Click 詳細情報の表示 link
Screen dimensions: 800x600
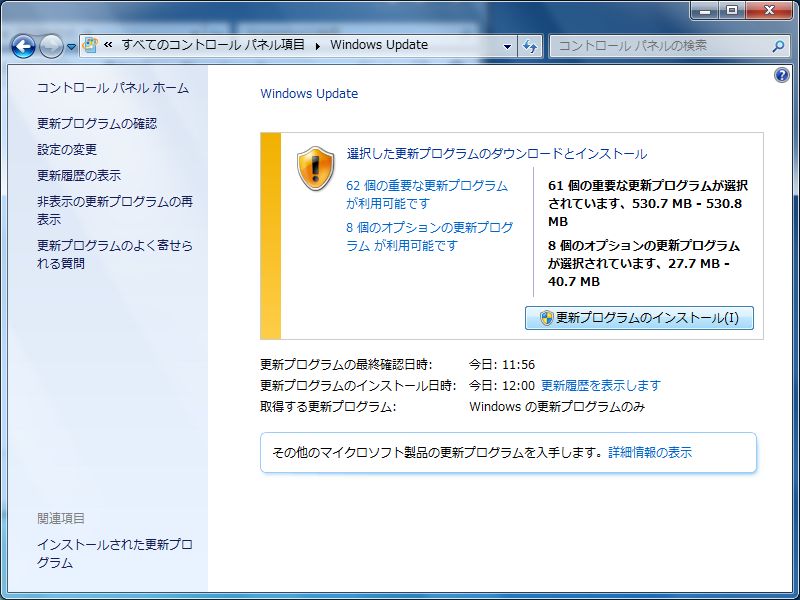click(x=650, y=453)
